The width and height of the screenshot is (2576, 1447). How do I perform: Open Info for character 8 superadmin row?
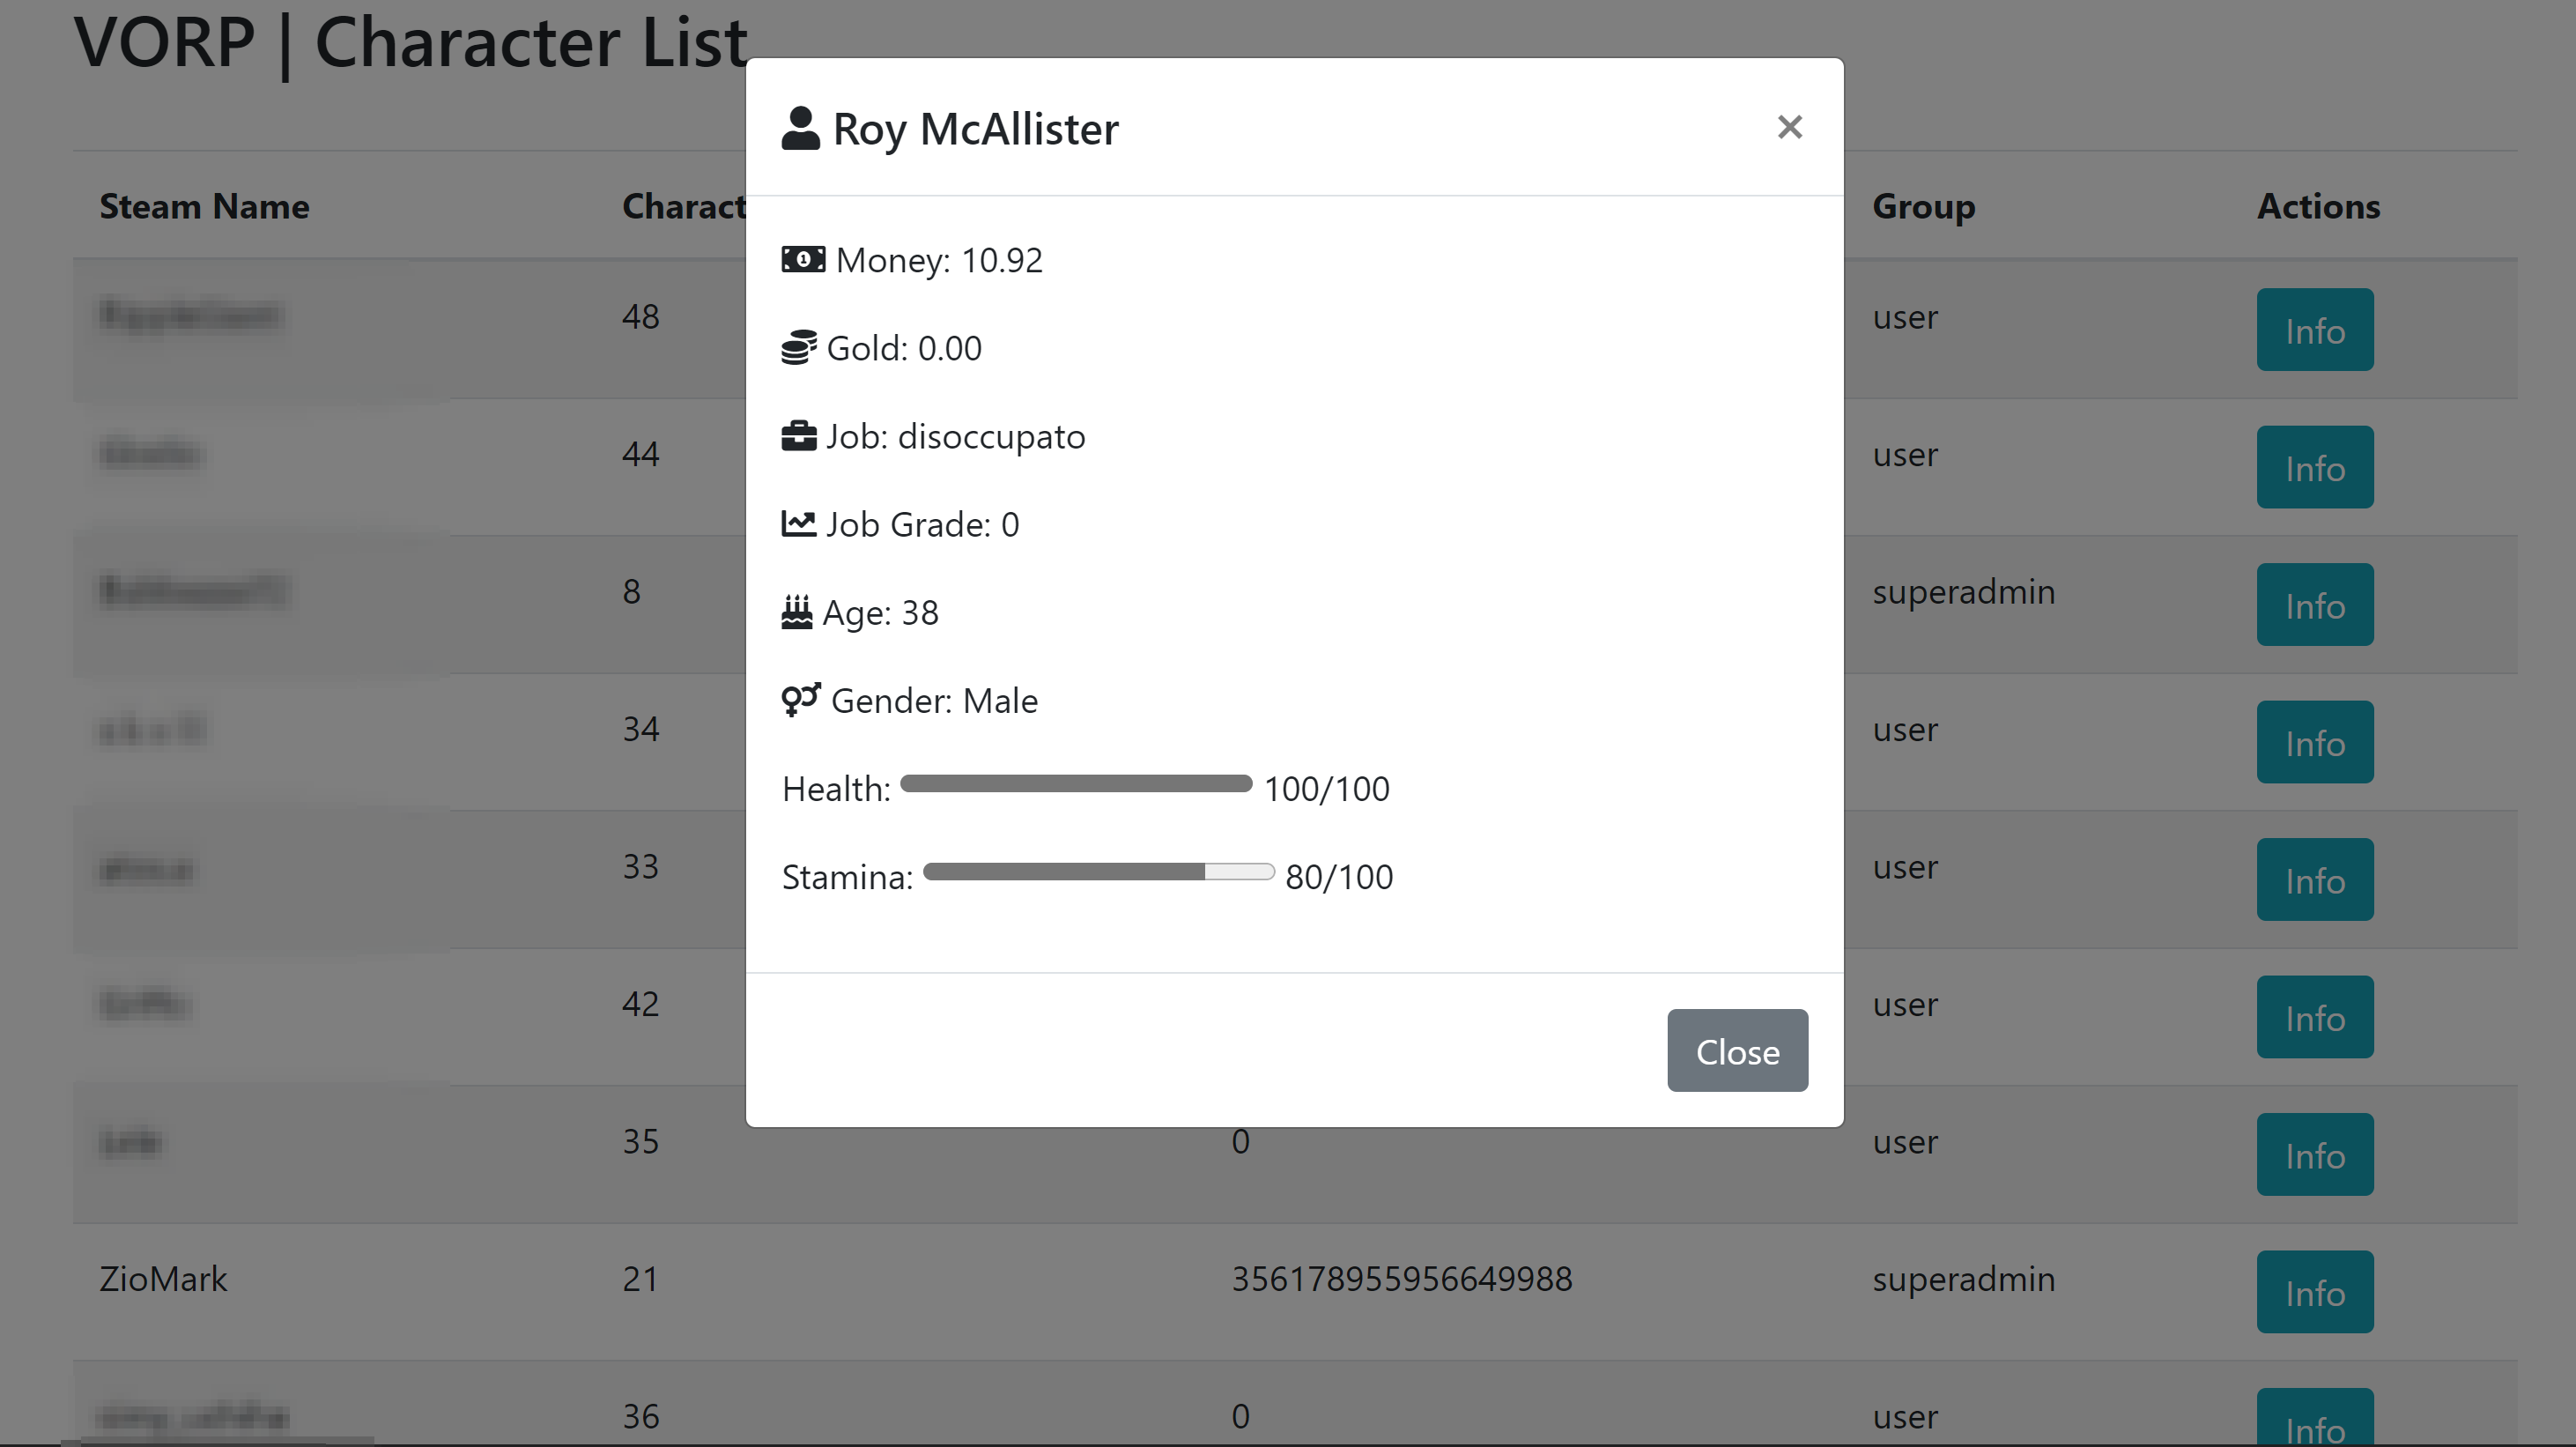pyautogui.click(x=2315, y=605)
